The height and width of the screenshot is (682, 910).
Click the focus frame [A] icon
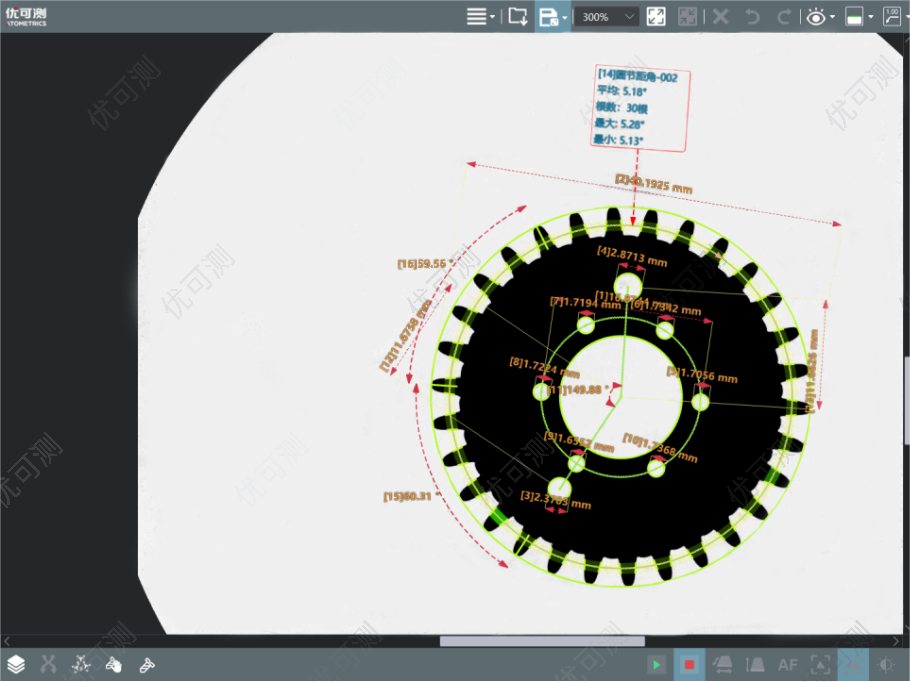pyautogui.click(x=820, y=665)
